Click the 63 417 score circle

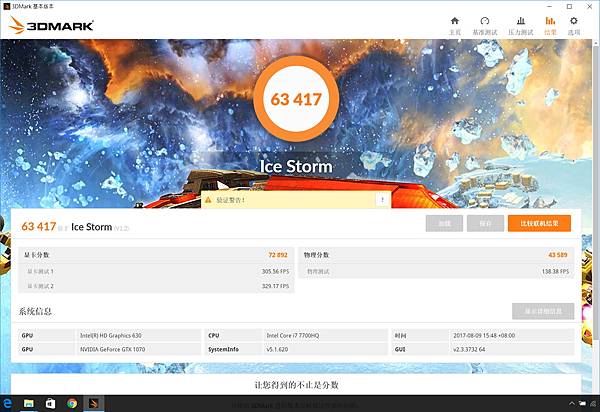coord(296,99)
